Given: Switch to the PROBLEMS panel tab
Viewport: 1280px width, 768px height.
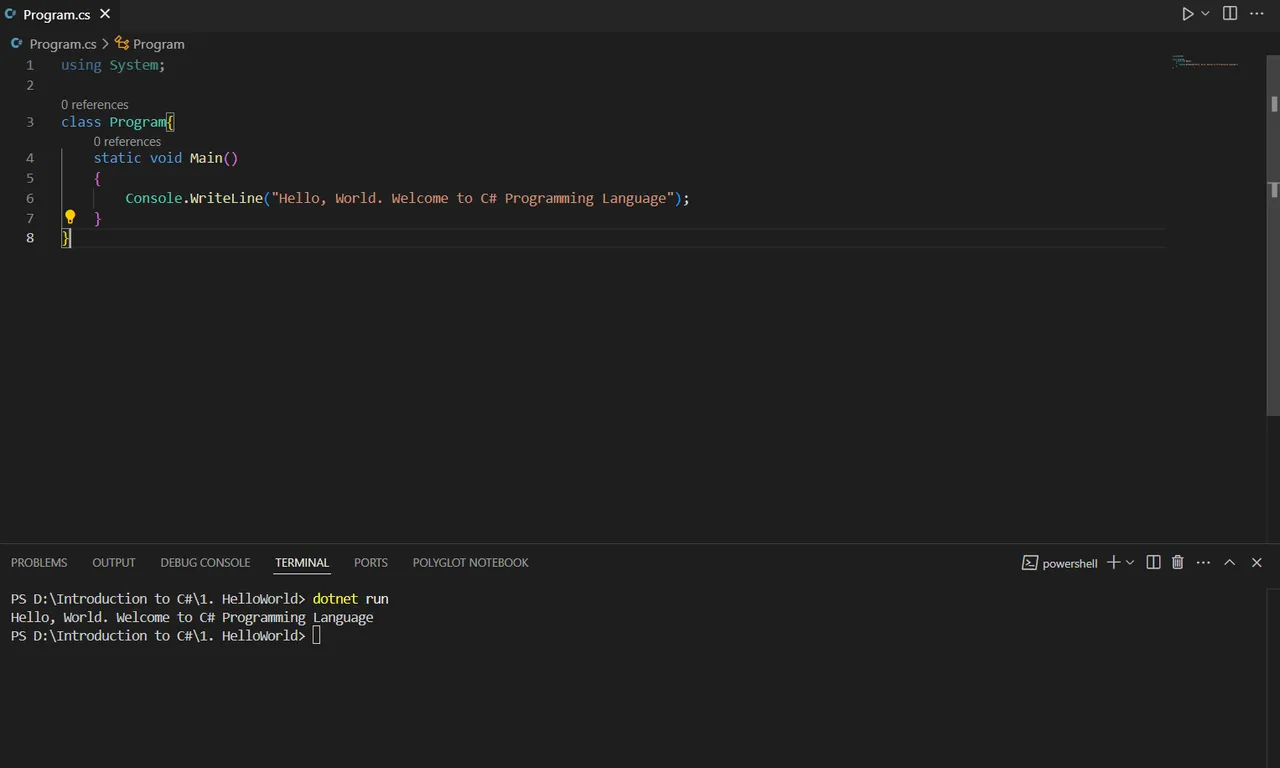Looking at the screenshot, I should [39, 563].
